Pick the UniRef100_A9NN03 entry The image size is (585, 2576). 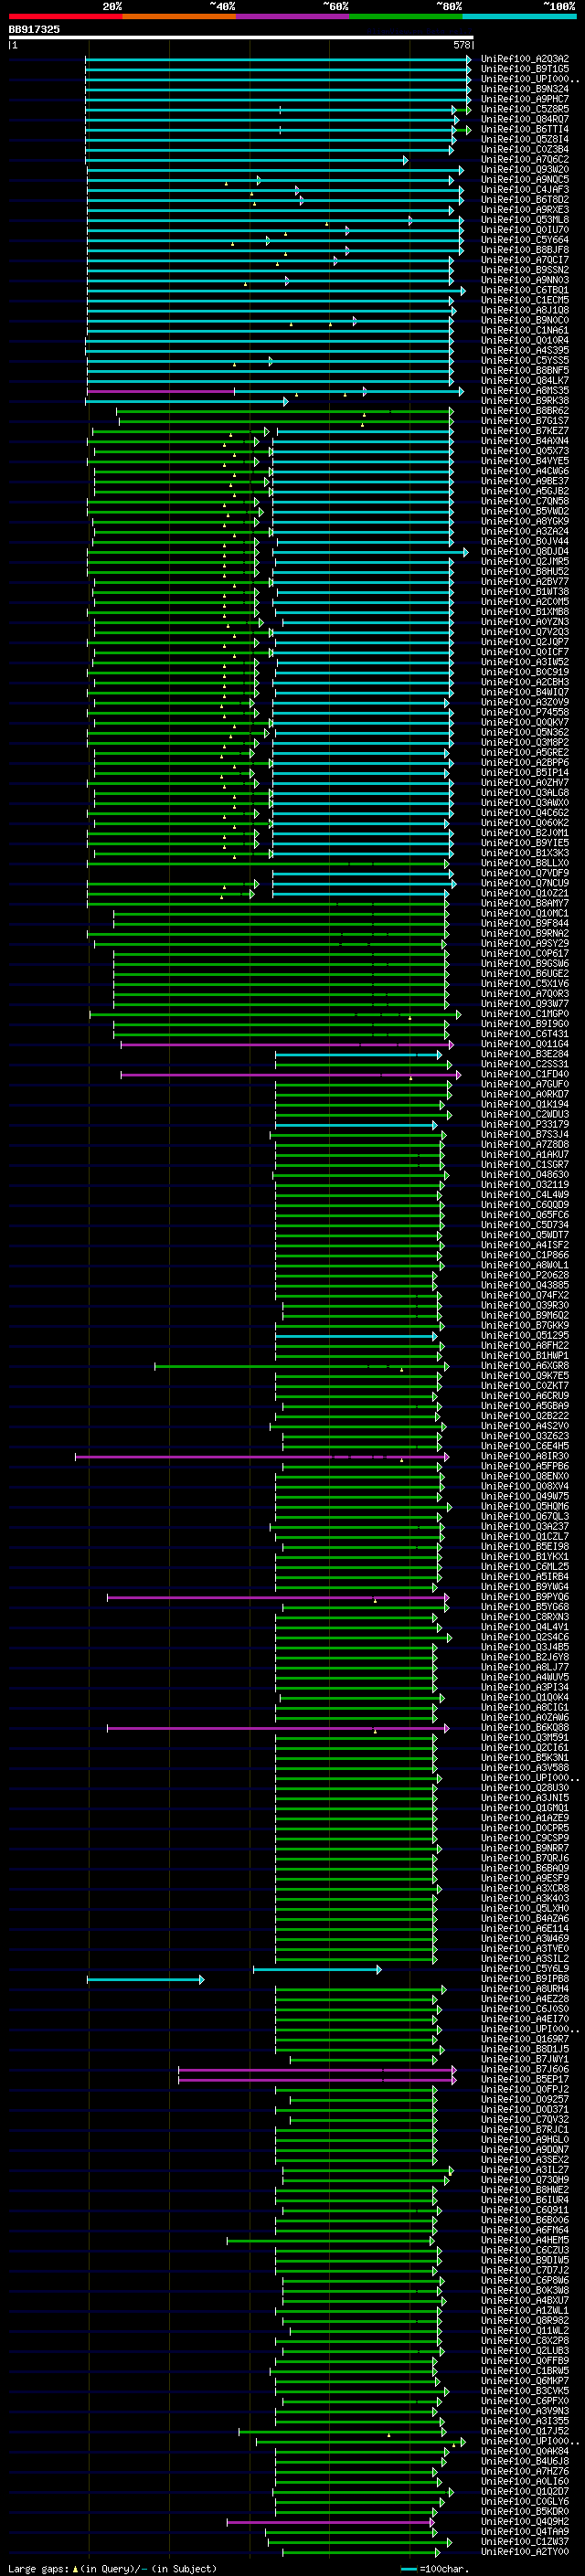(525, 280)
